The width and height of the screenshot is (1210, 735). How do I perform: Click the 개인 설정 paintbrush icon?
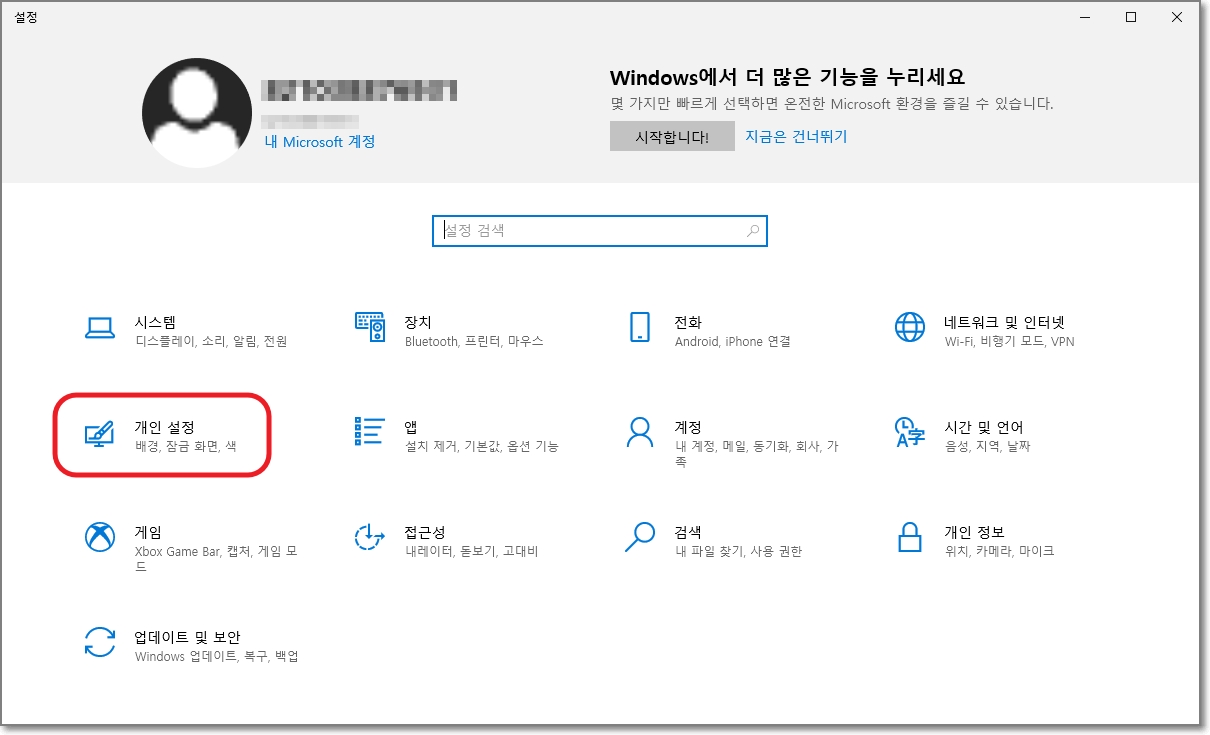(x=100, y=432)
